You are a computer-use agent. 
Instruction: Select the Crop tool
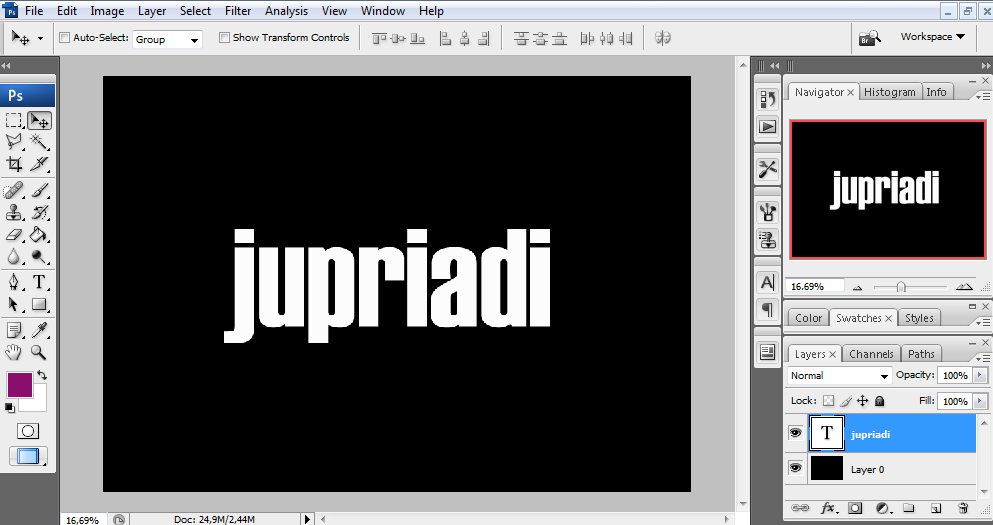pyautogui.click(x=14, y=164)
